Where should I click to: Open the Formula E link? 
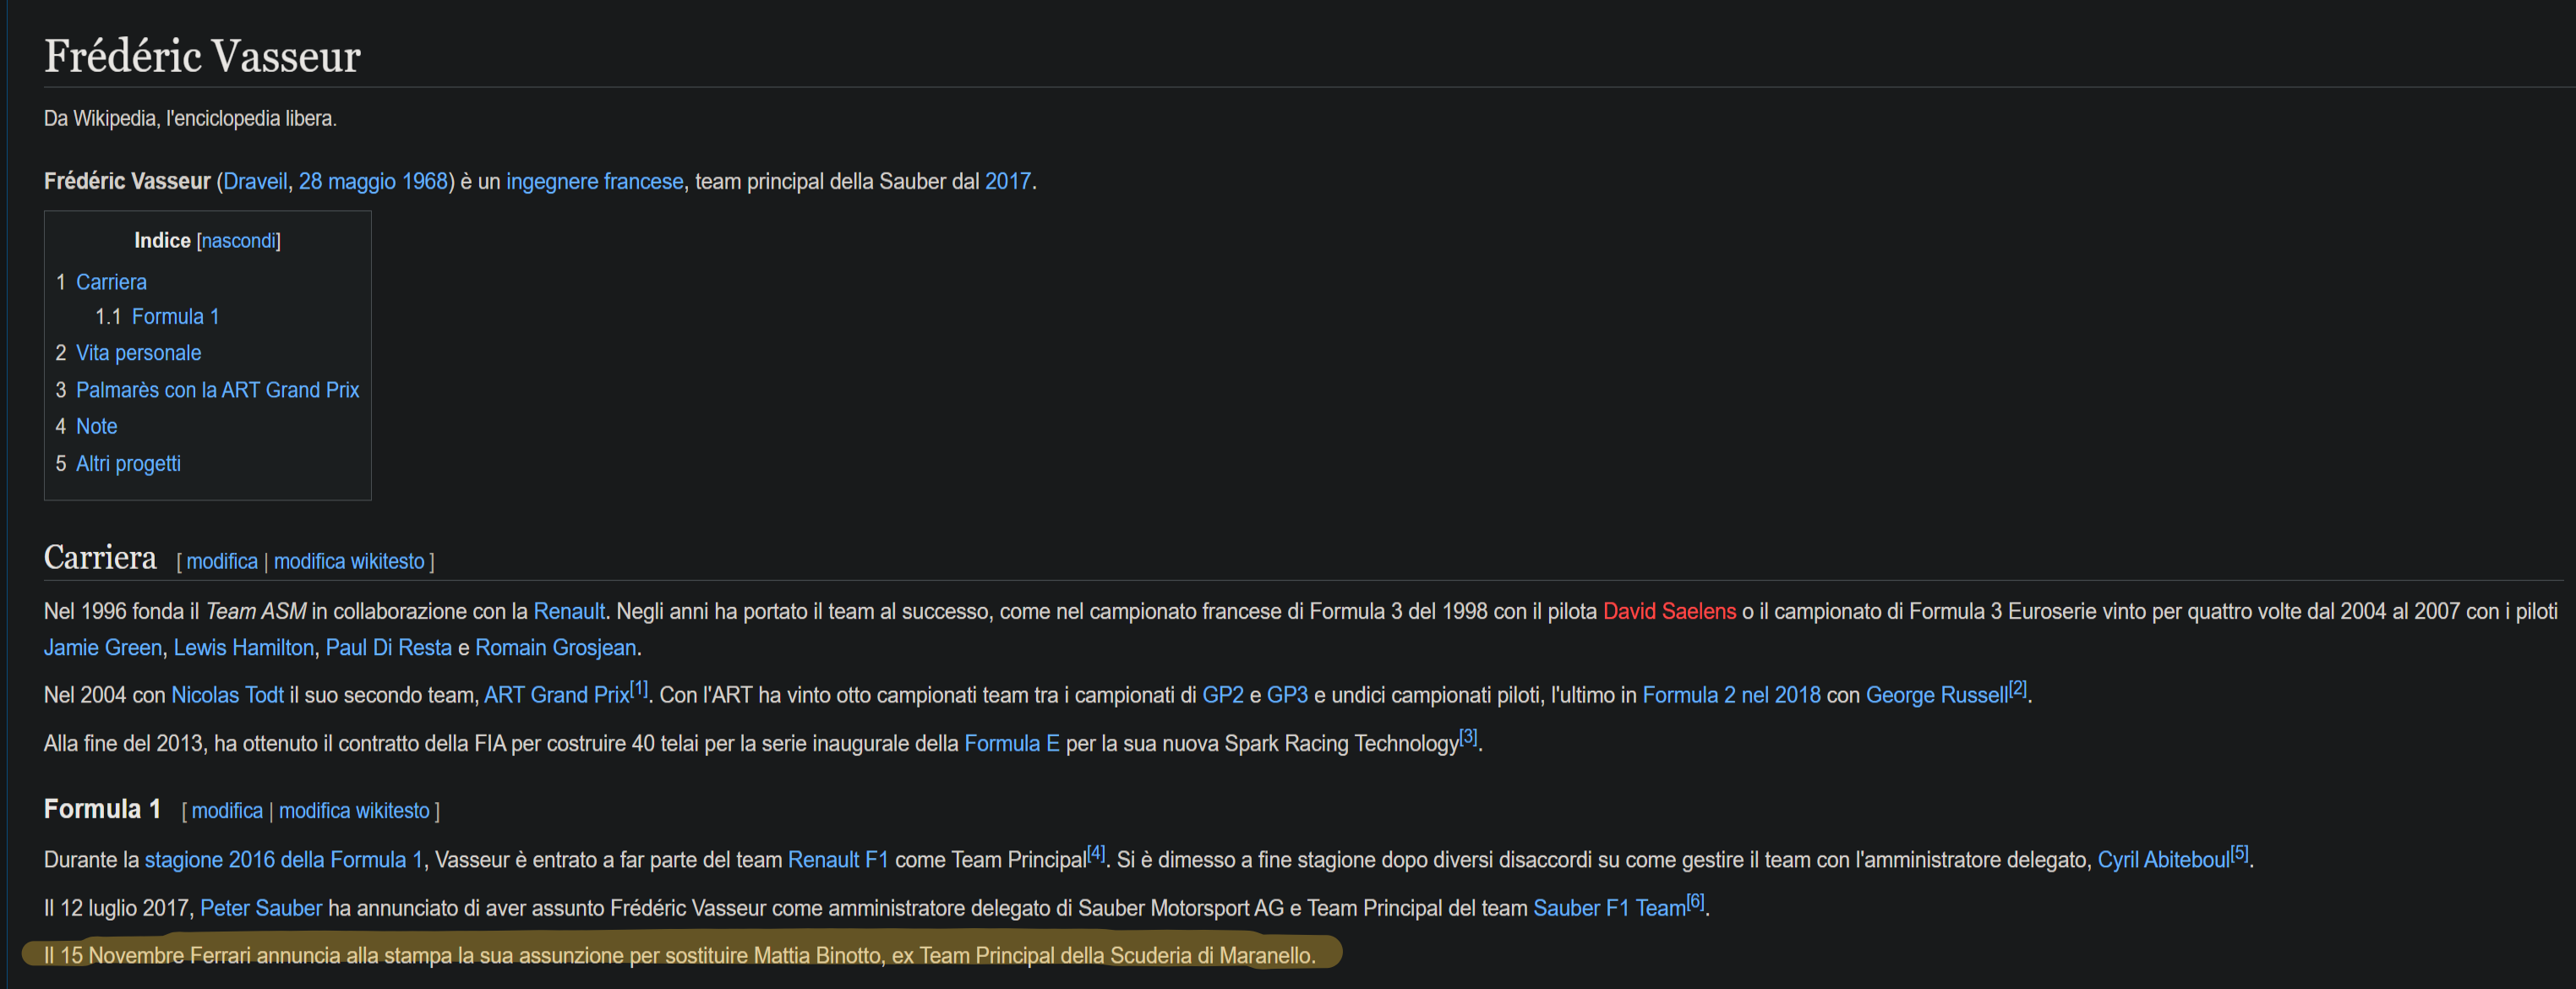[1012, 743]
